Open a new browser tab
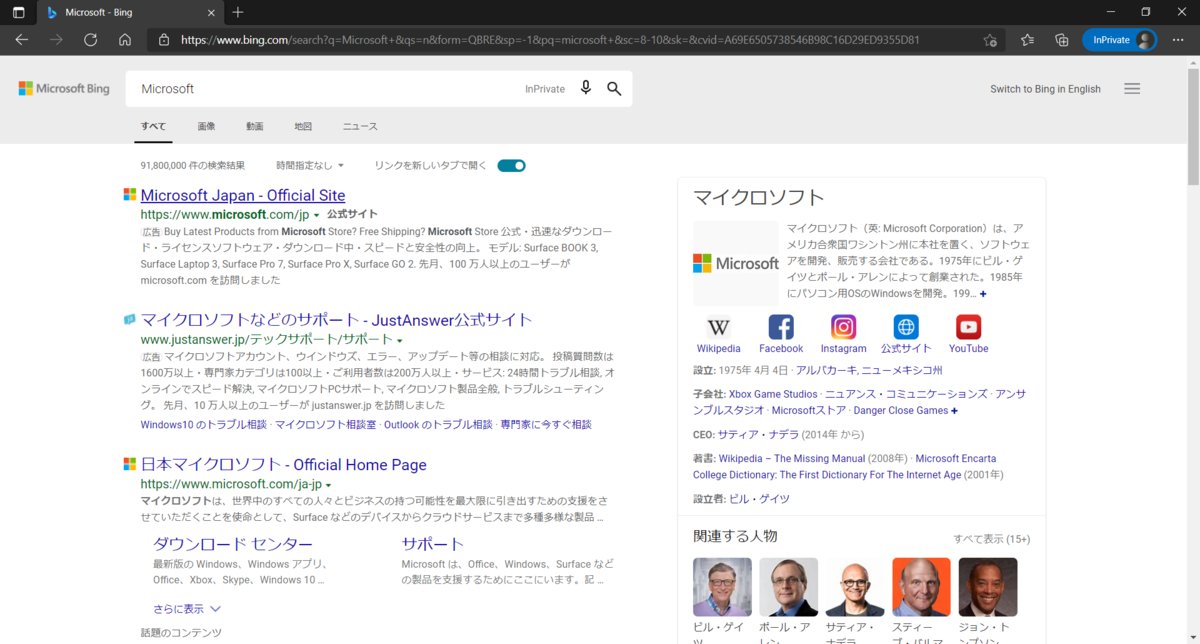 tap(238, 12)
